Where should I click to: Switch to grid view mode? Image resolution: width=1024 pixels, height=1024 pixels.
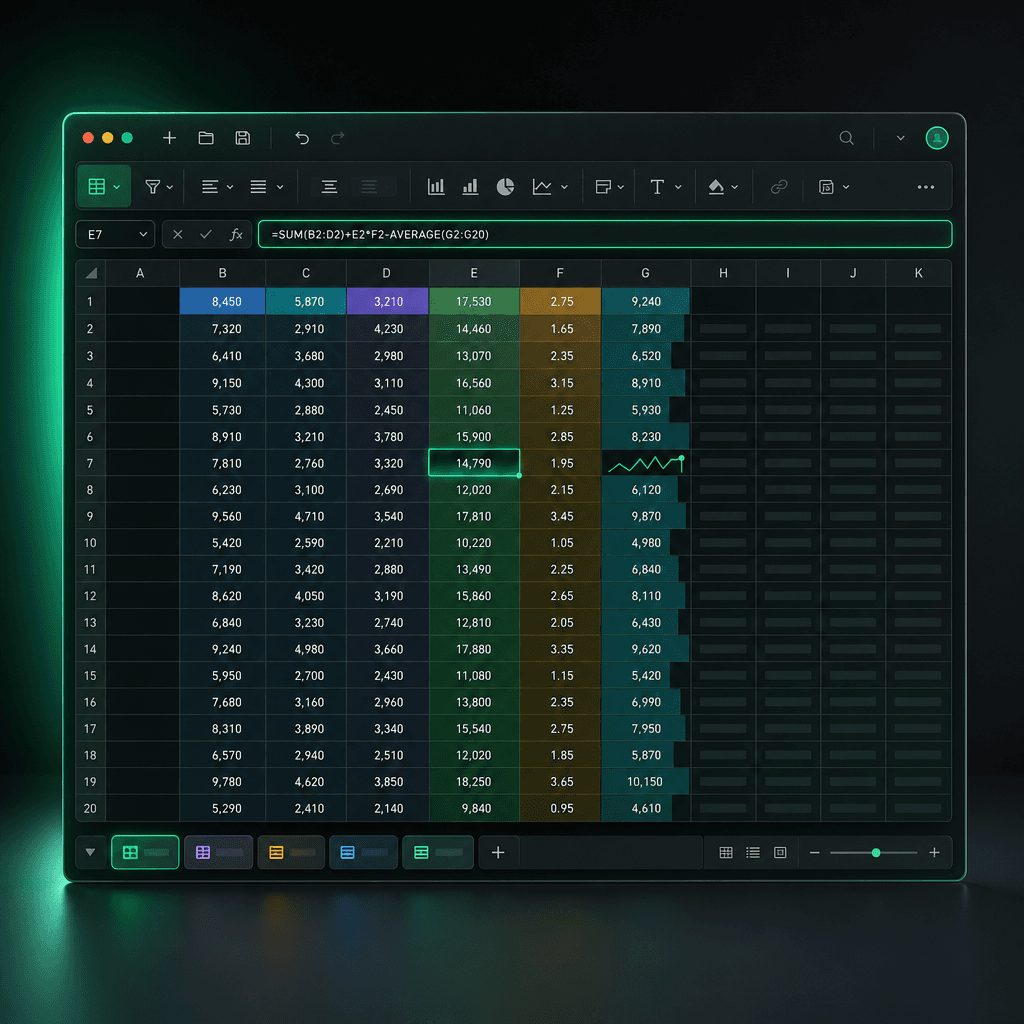pyautogui.click(x=726, y=852)
